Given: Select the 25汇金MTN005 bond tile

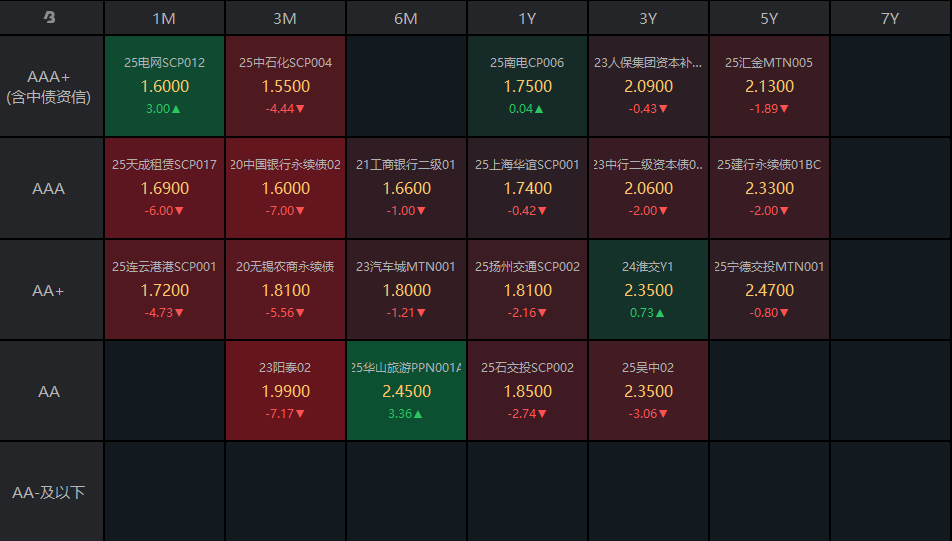Looking at the screenshot, I should point(769,86).
